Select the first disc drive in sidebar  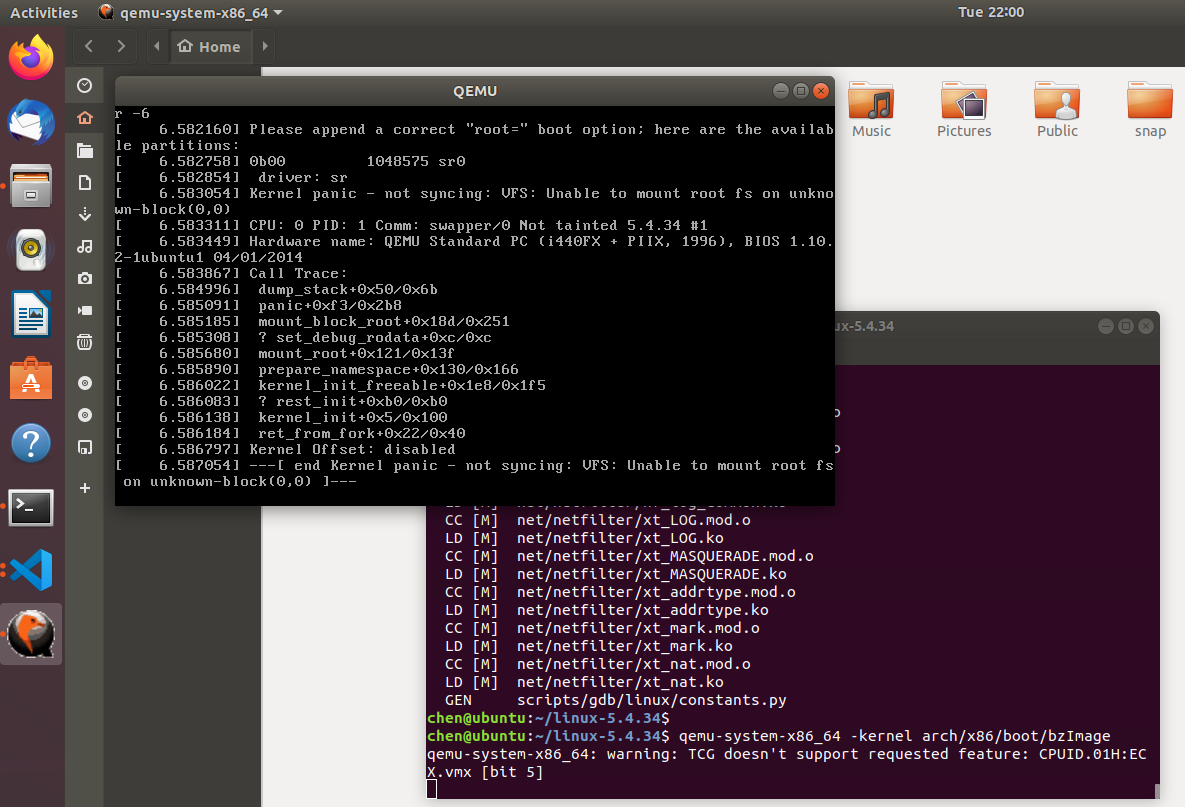coord(85,383)
